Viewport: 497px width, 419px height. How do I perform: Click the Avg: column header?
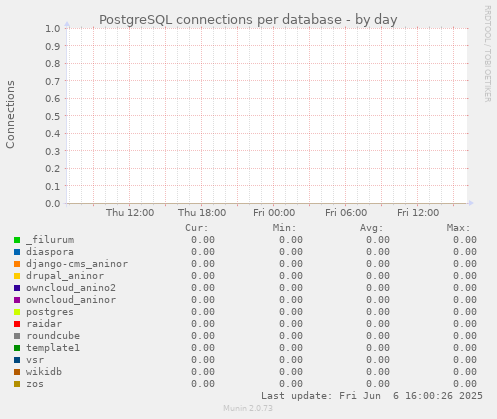[371, 228]
